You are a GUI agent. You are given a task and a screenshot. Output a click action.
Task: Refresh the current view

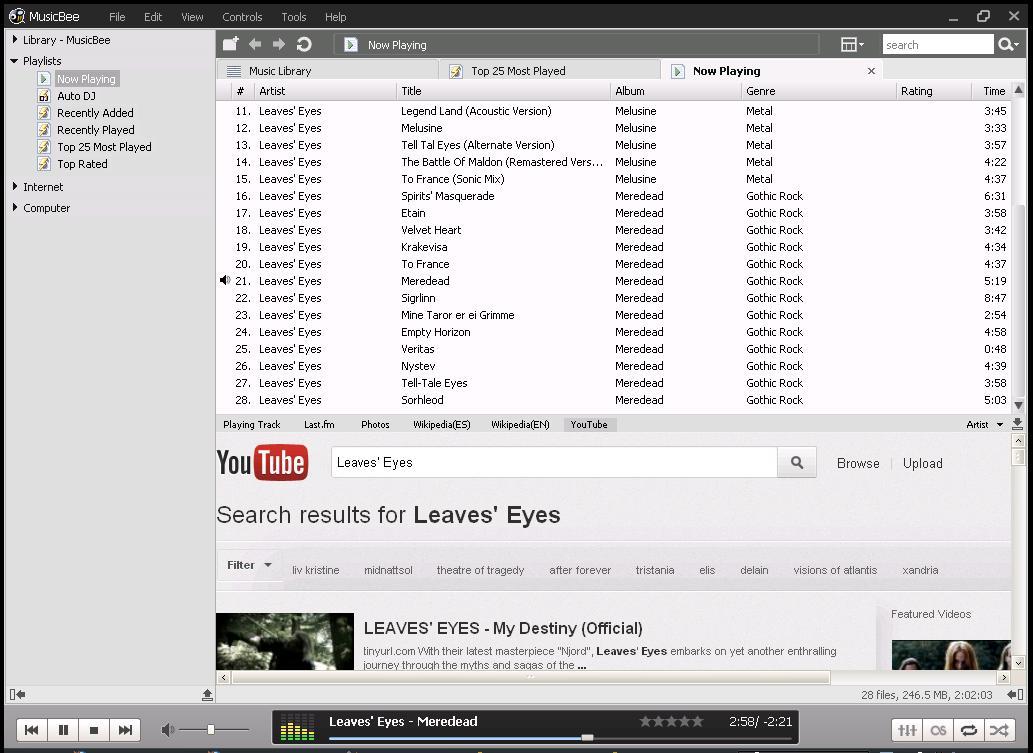(x=304, y=44)
